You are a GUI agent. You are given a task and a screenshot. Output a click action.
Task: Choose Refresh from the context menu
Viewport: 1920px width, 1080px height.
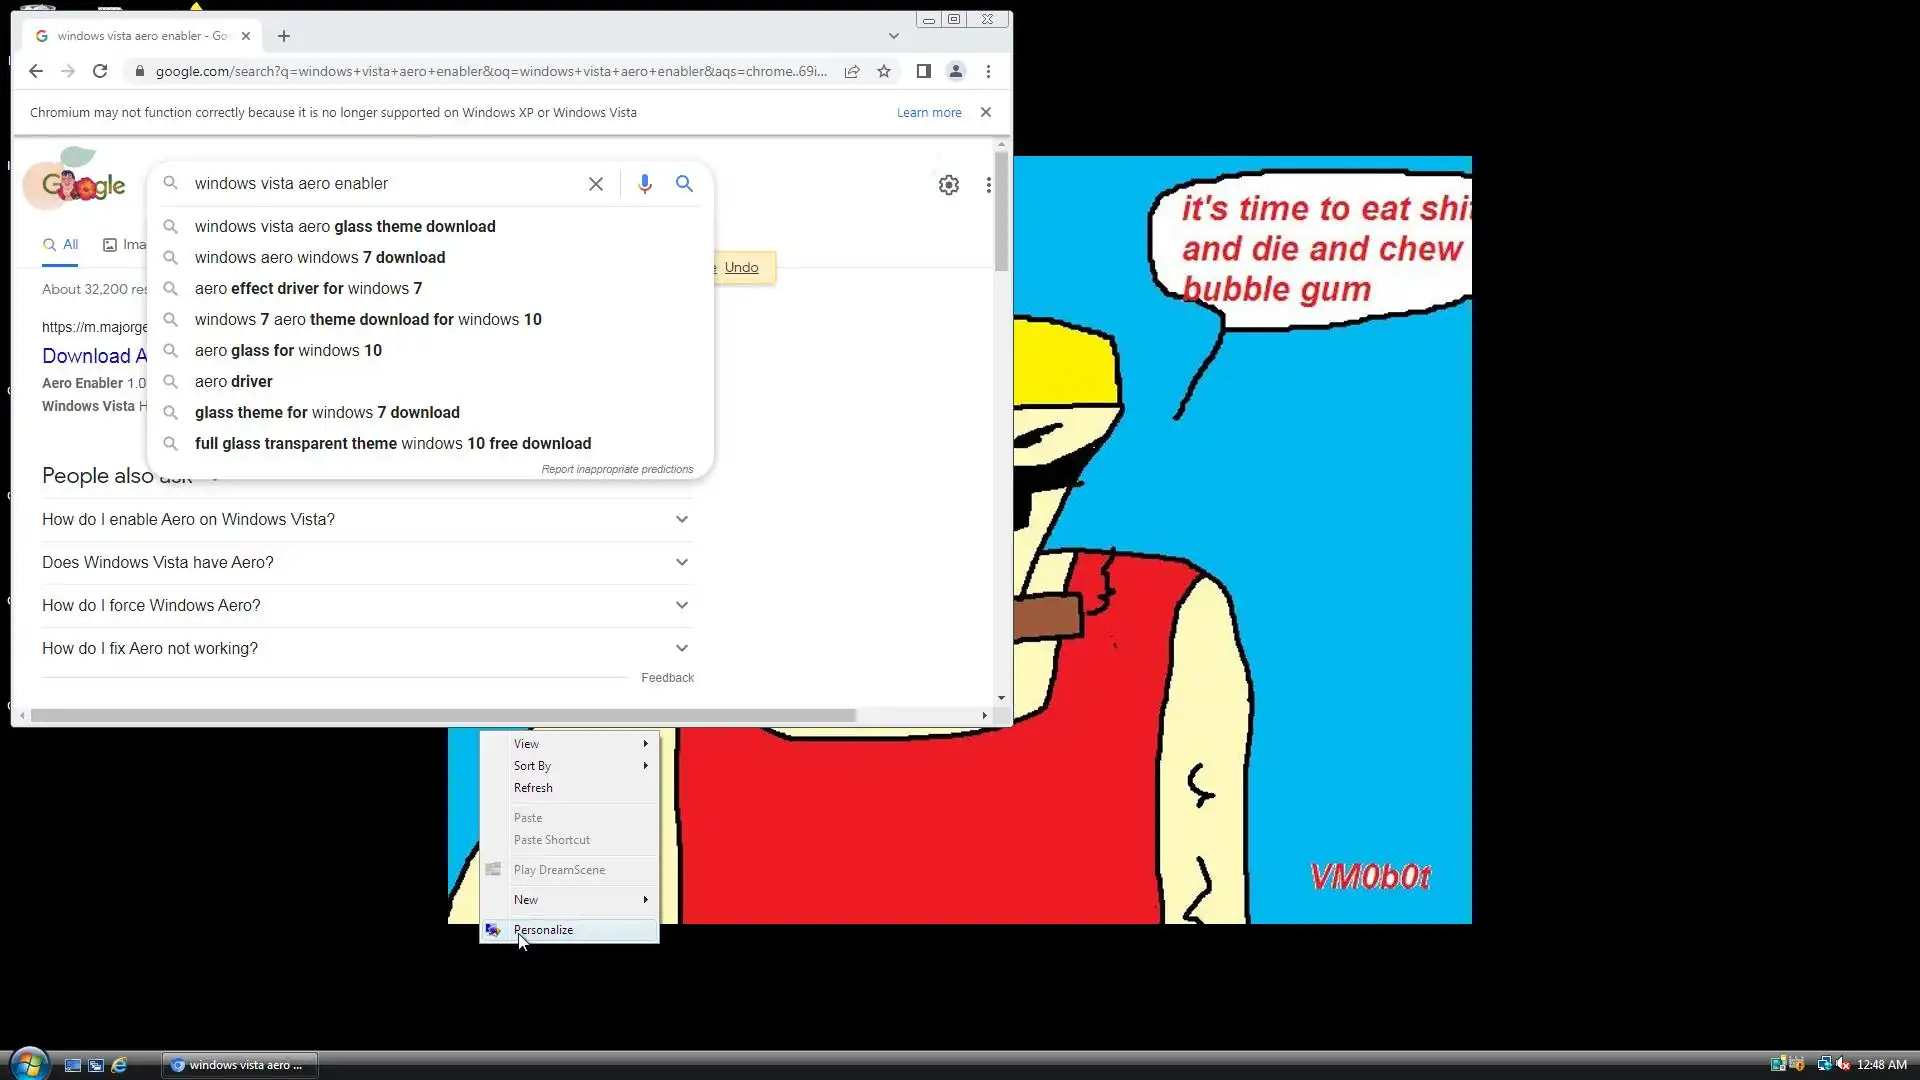[x=533, y=788]
